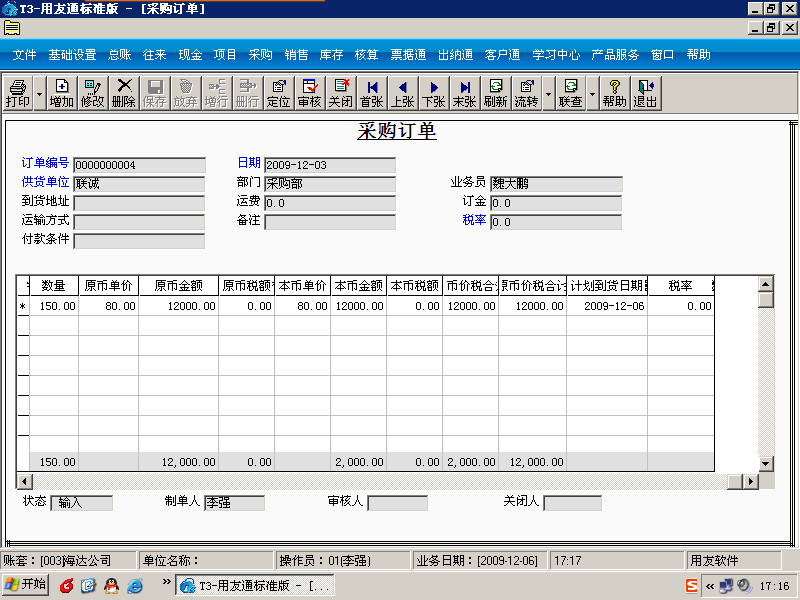The height and width of the screenshot is (600, 800).
Task: Click the 刷新 refresh toolbar icon
Action: click(x=495, y=93)
